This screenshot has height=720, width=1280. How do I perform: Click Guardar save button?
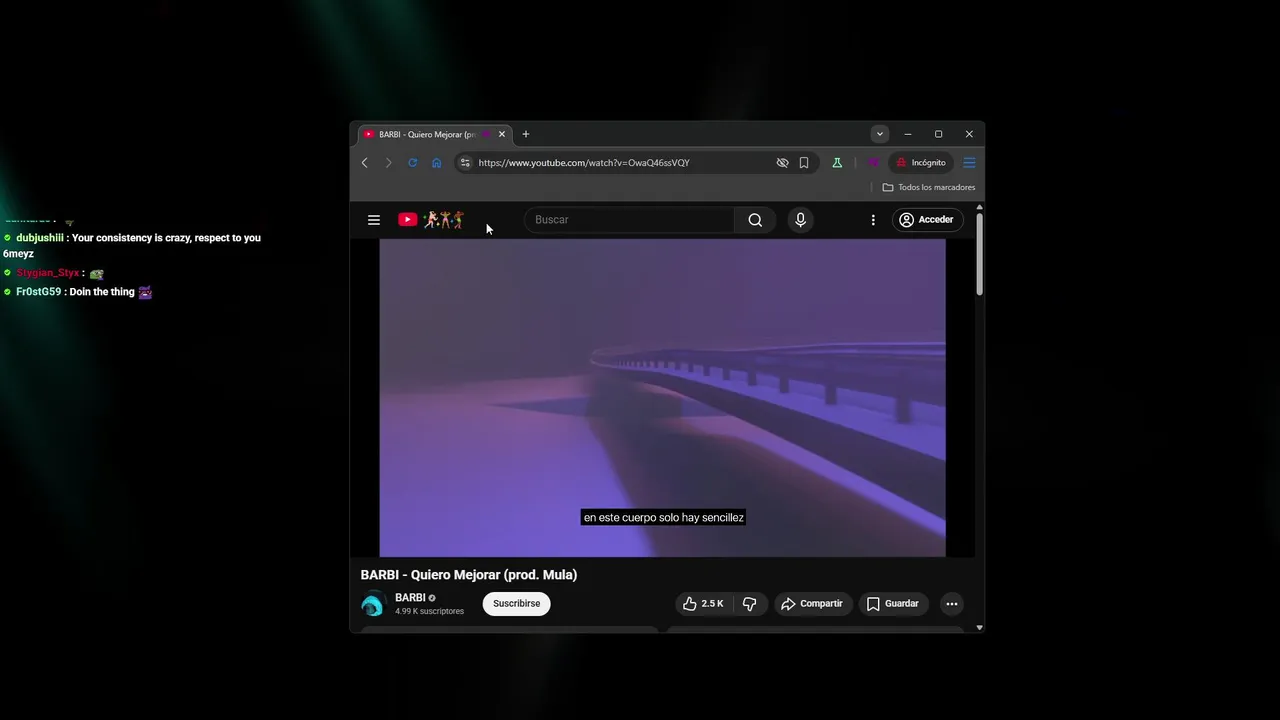pyautogui.click(x=893, y=604)
